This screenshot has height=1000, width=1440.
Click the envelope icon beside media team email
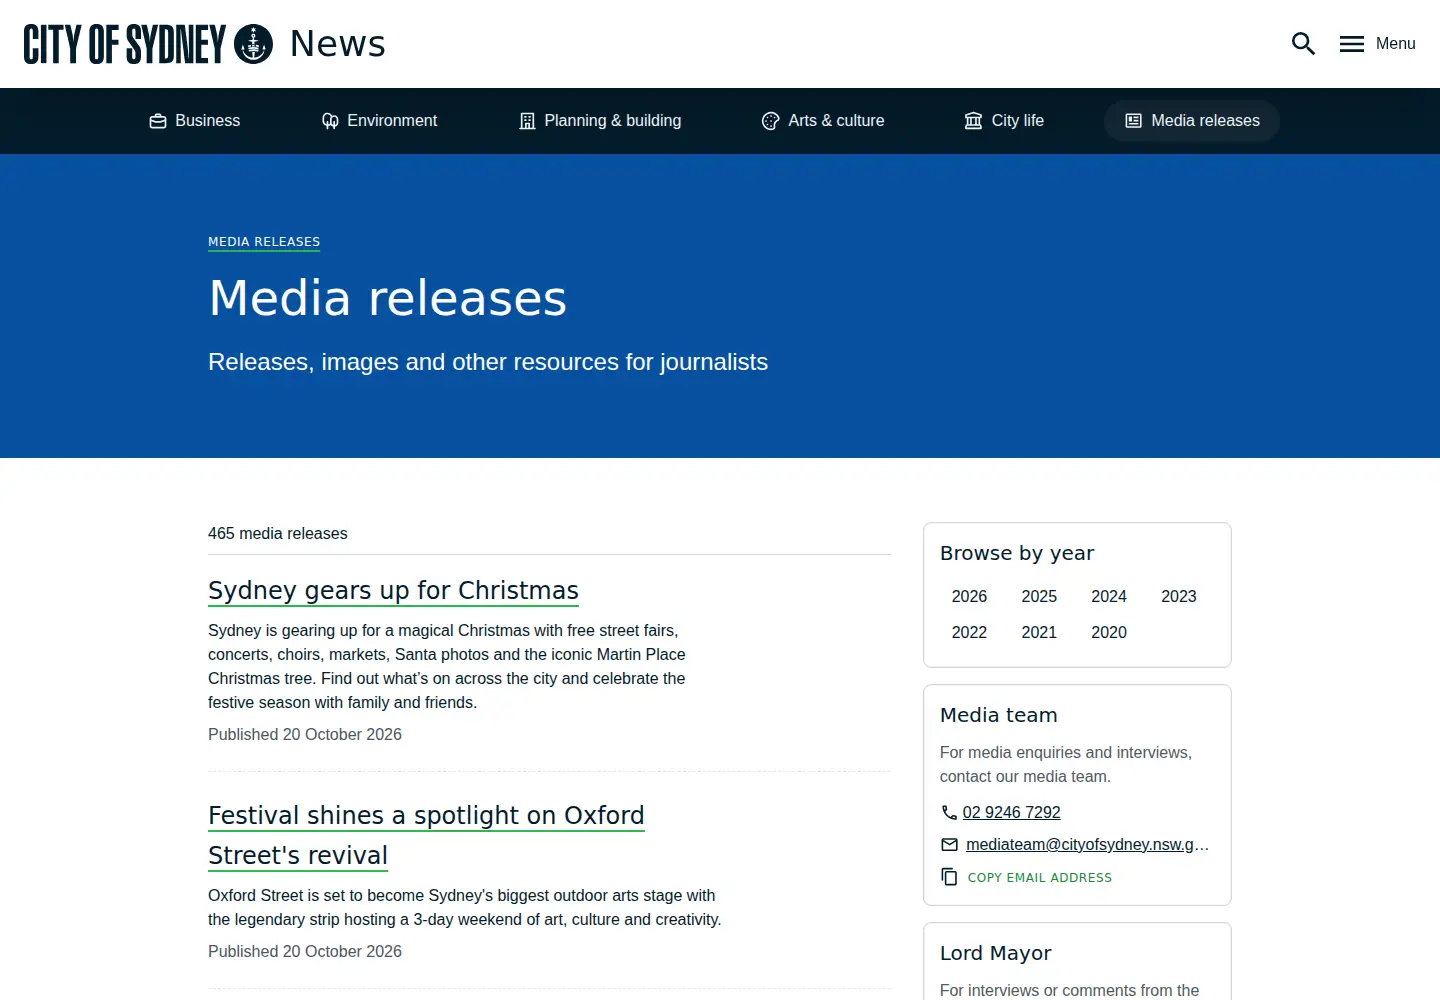click(949, 845)
